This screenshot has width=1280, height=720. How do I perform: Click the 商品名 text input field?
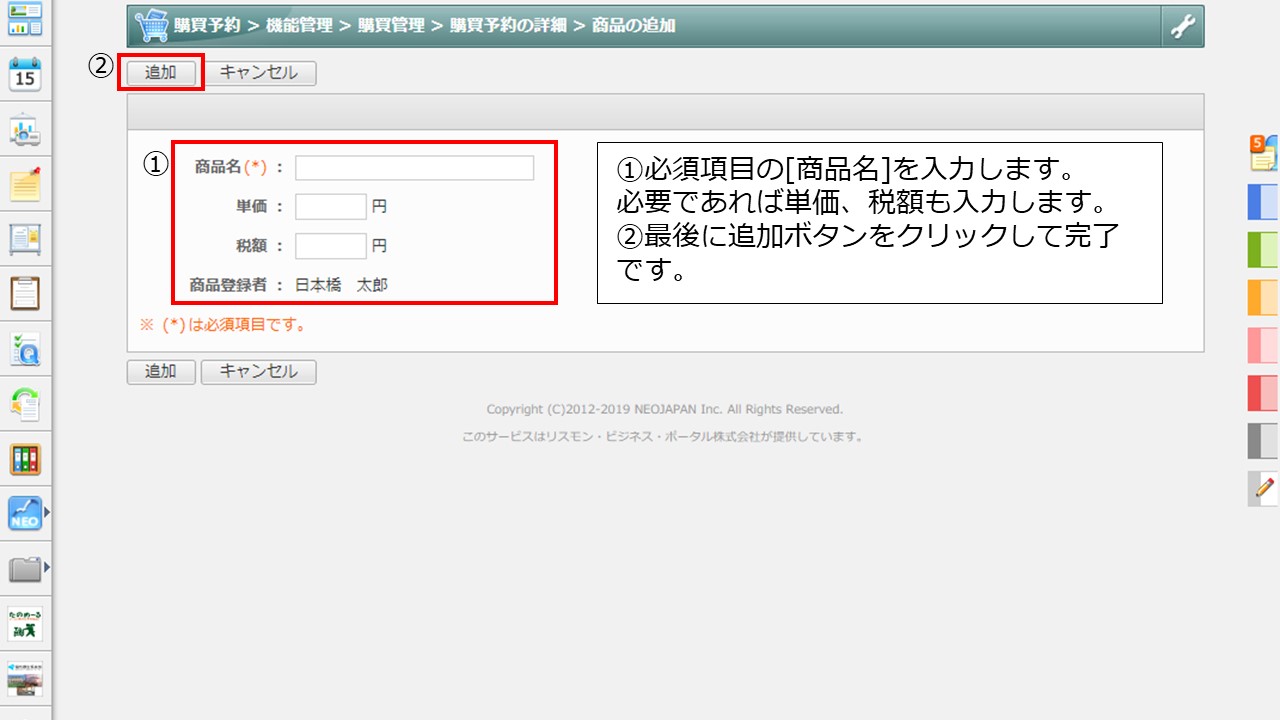[414, 168]
